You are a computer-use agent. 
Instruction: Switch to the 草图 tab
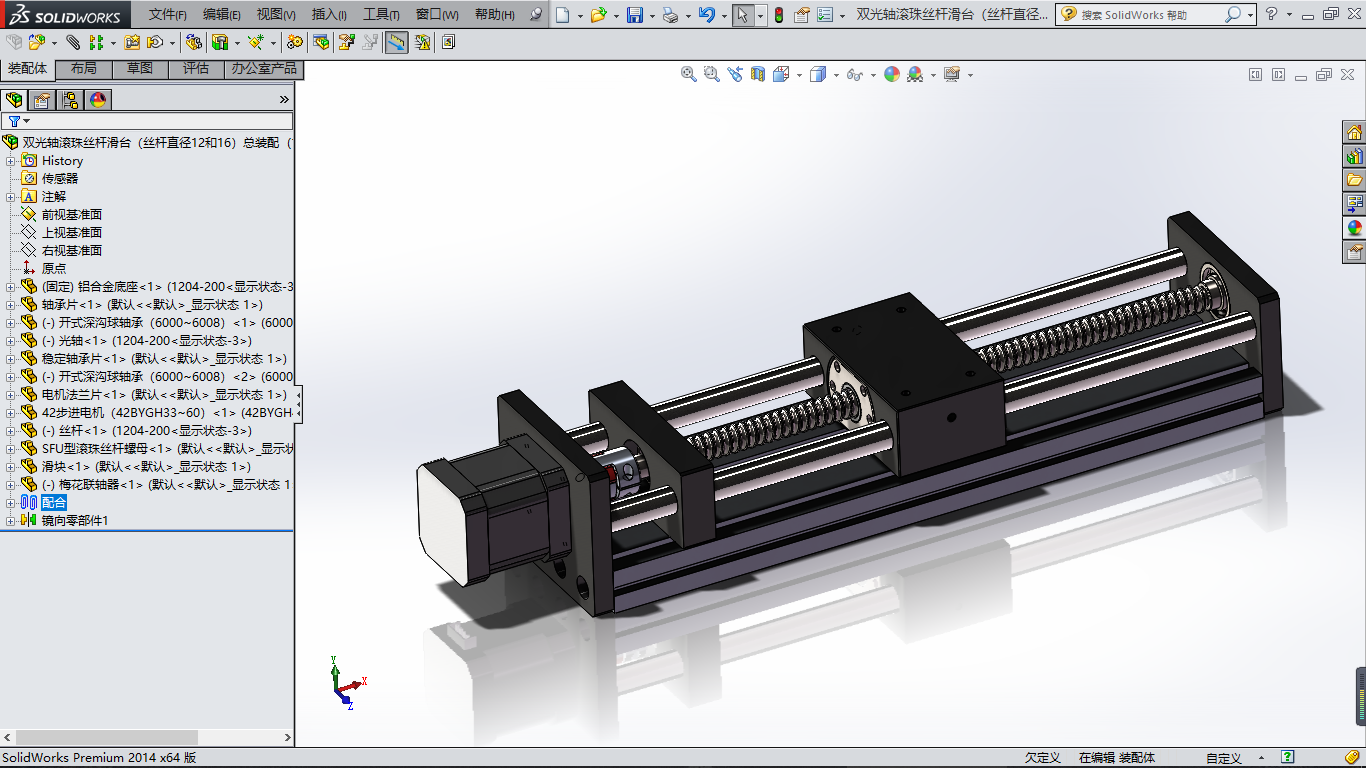pyautogui.click(x=140, y=69)
